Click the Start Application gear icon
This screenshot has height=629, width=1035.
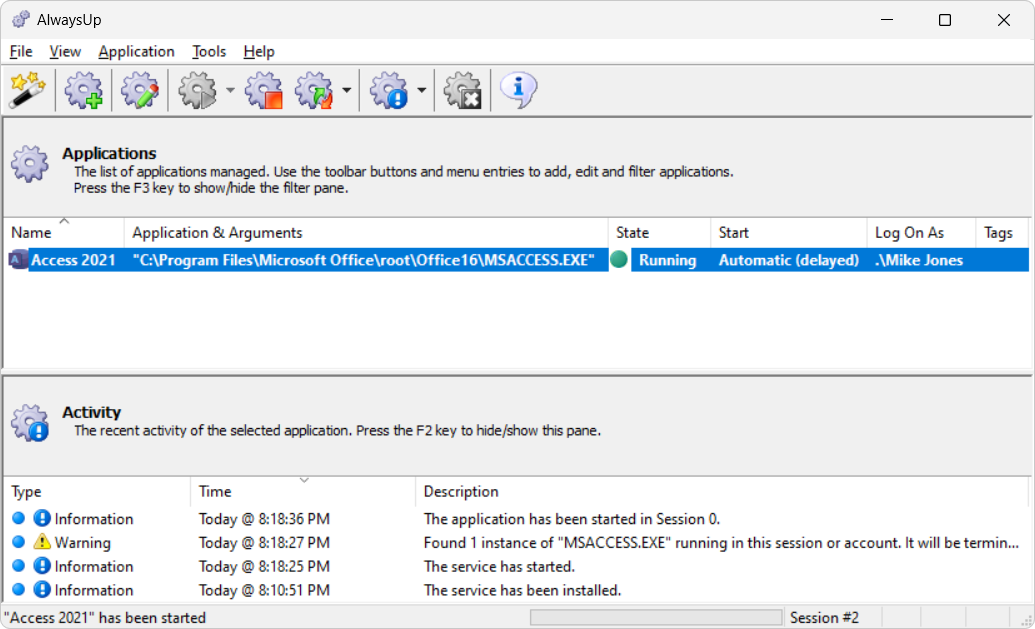pyautogui.click(x=197, y=90)
